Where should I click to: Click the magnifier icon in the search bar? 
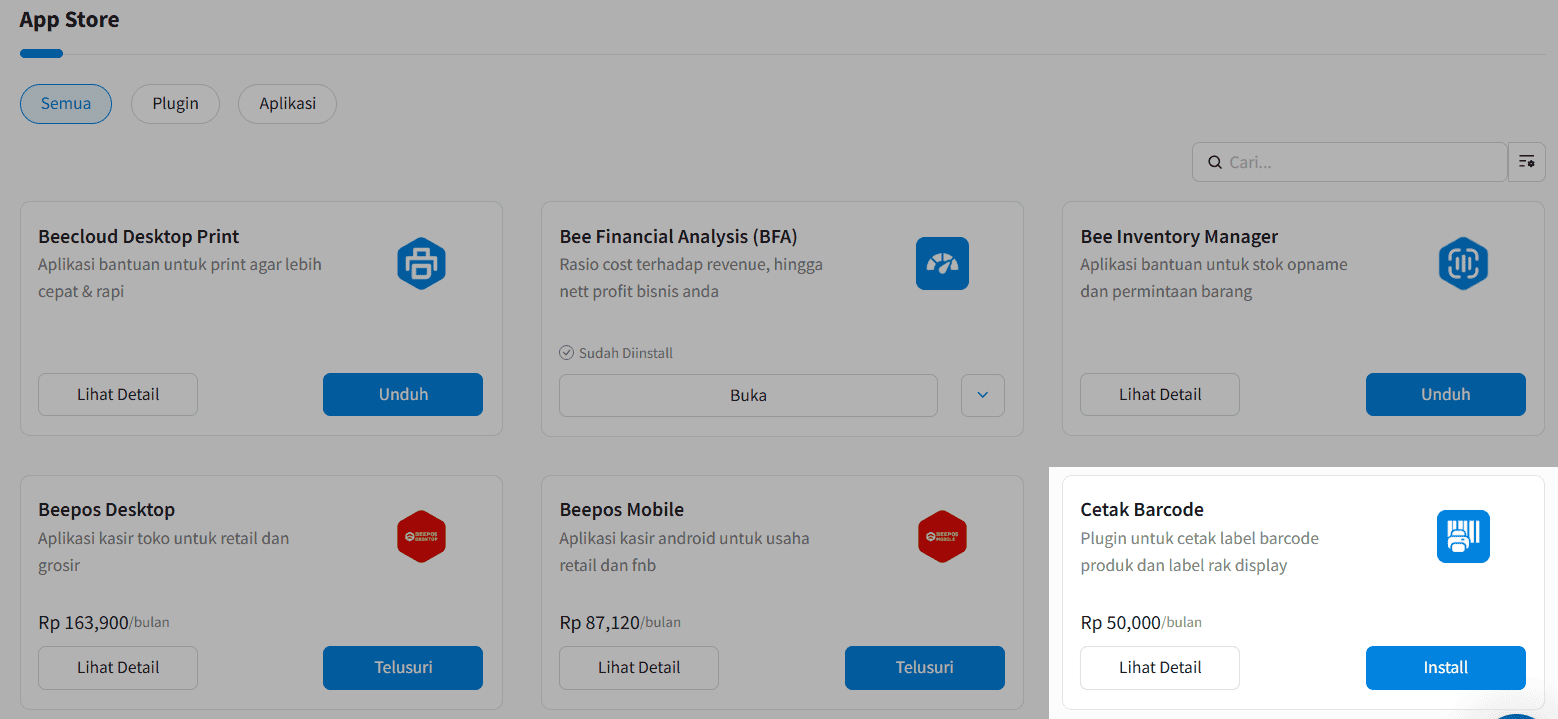[1215, 161]
